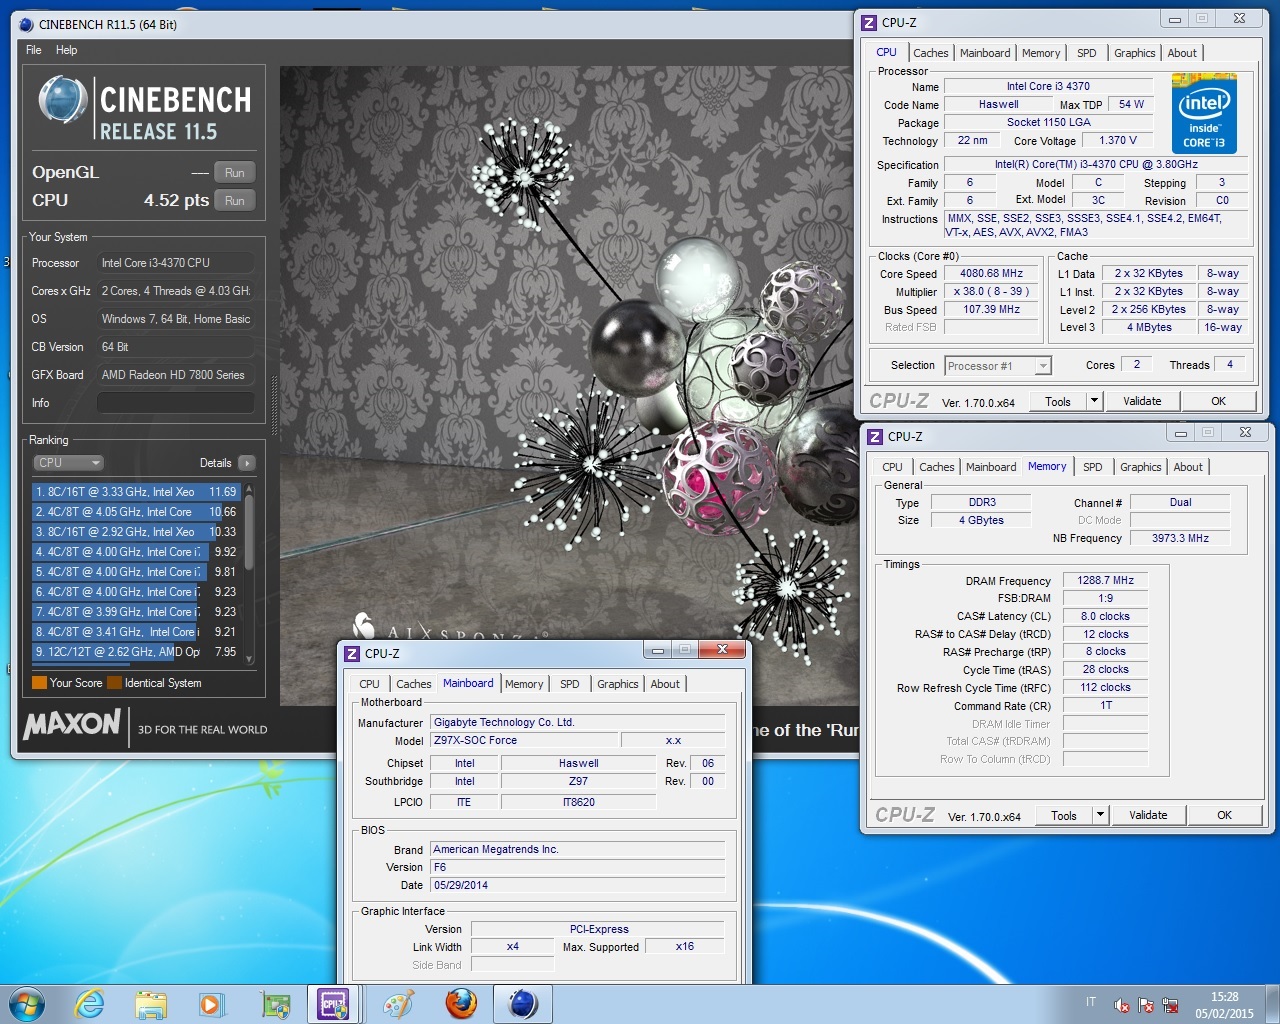The height and width of the screenshot is (1024, 1280).
Task: Click the muted volume tray icon
Action: click(1122, 1006)
